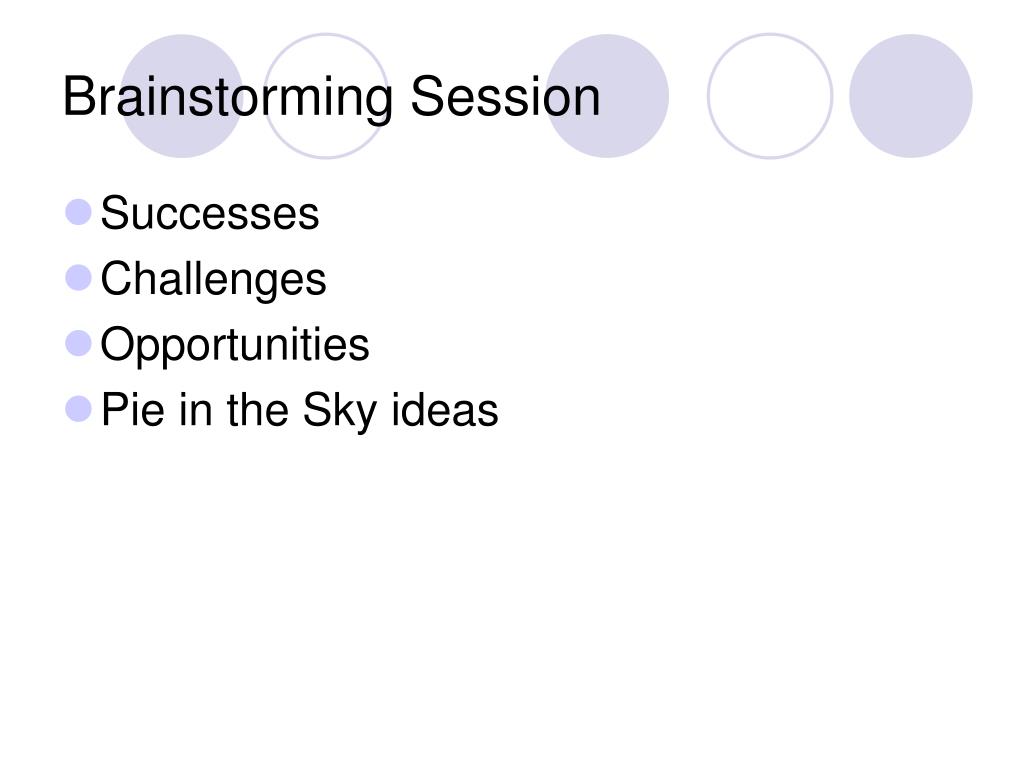This screenshot has height=768, width=1024.
Task: Click the bullet dot beside Successes
Action: (78, 212)
